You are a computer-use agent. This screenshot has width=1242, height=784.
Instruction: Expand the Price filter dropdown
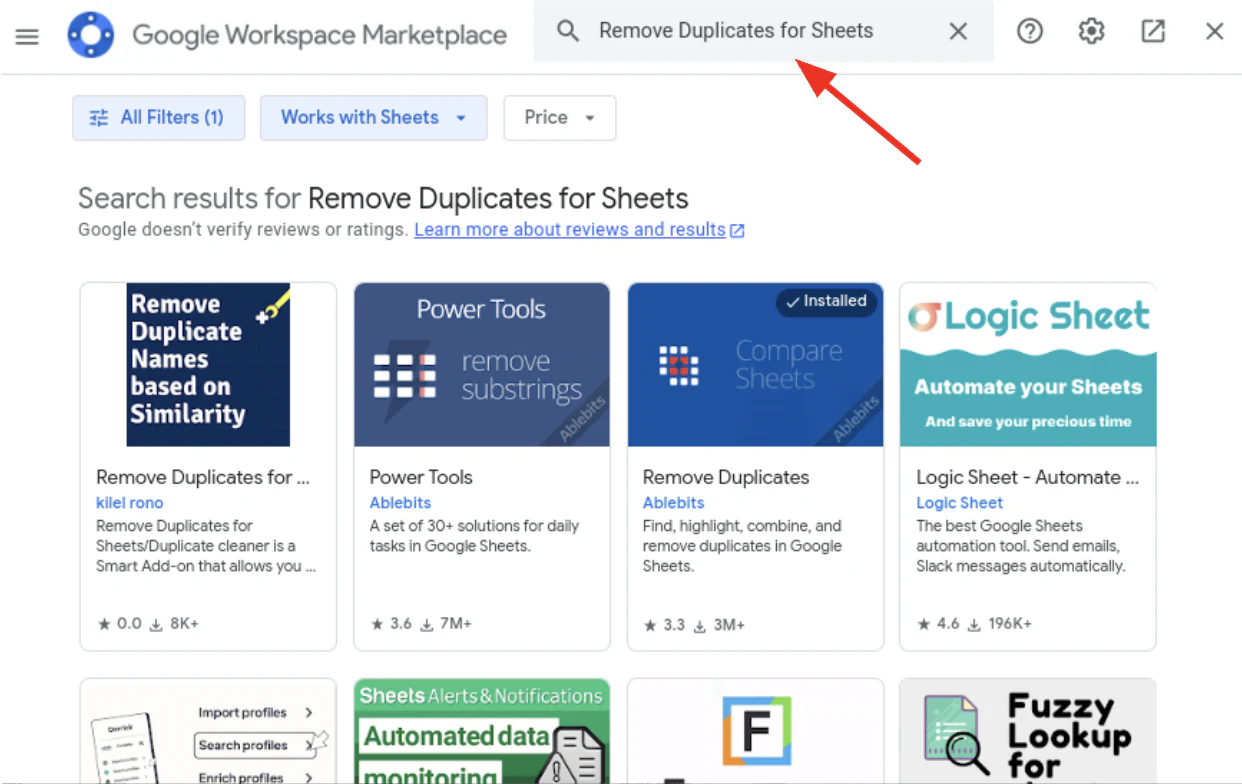coord(560,118)
